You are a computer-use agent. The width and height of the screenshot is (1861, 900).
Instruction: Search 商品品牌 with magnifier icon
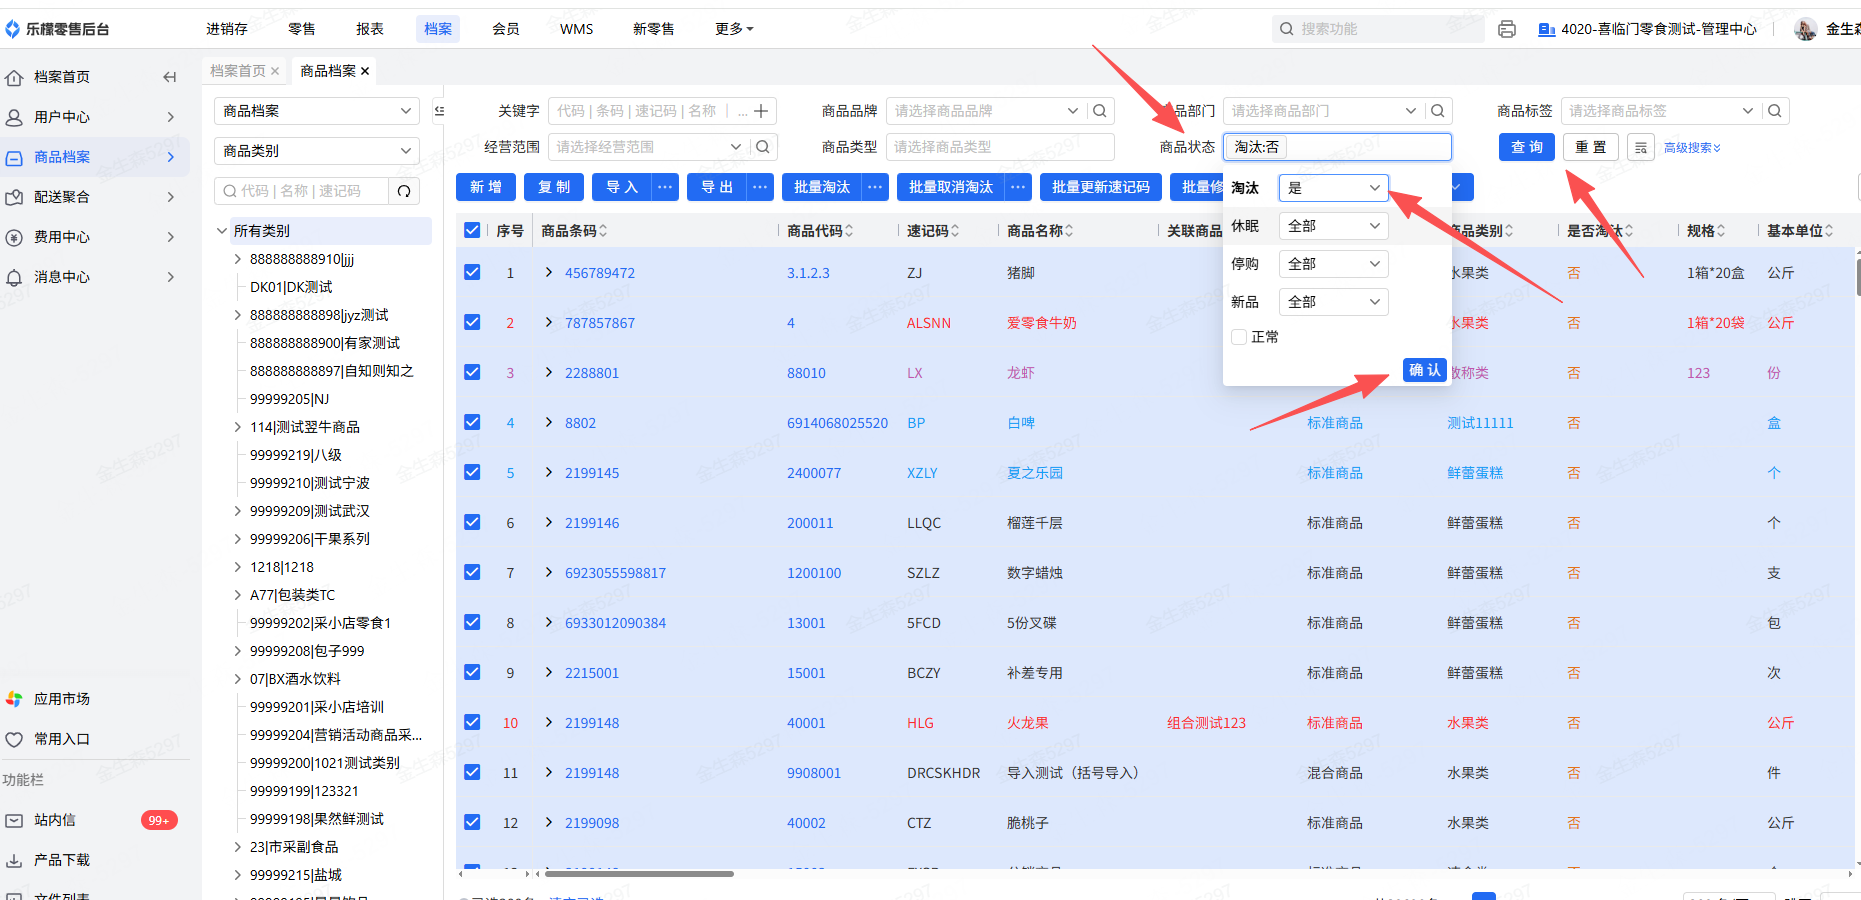(x=1100, y=111)
